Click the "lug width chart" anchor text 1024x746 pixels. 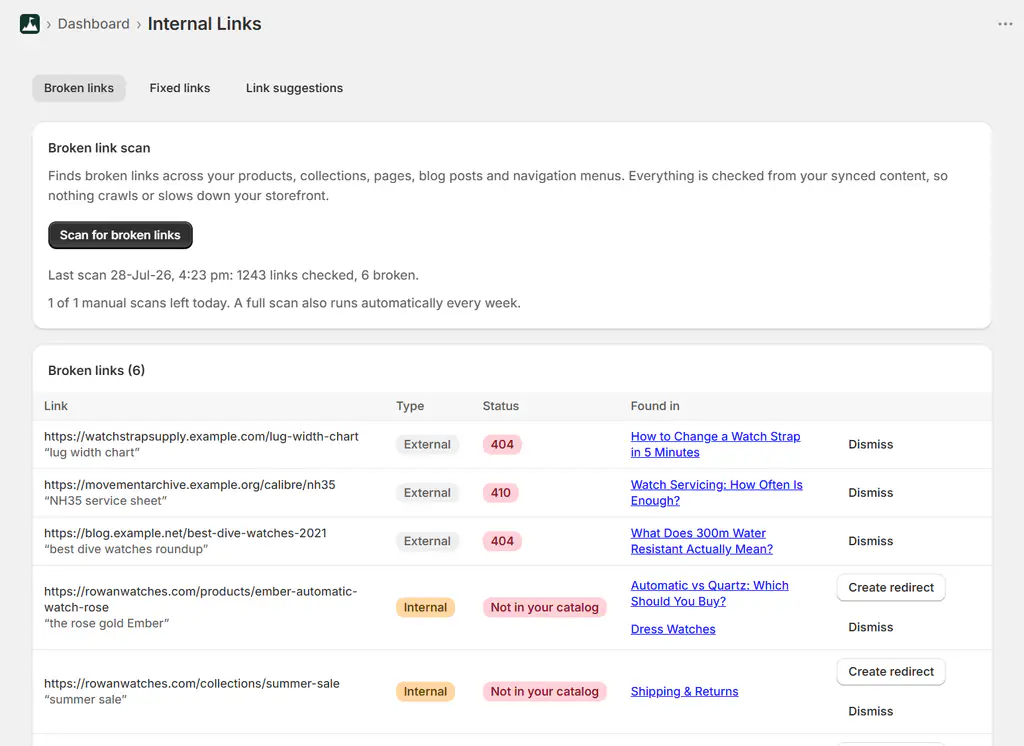point(92,453)
